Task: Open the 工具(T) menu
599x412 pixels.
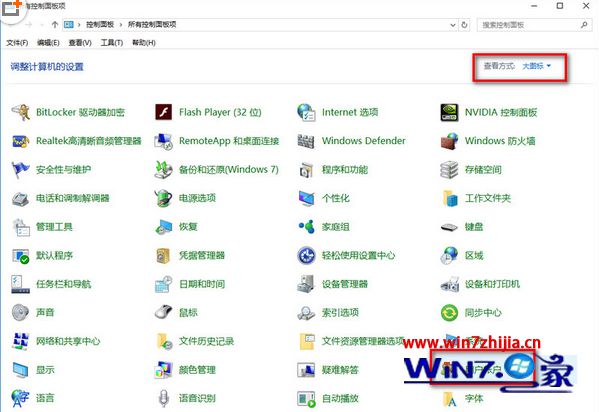Action: tap(112, 42)
